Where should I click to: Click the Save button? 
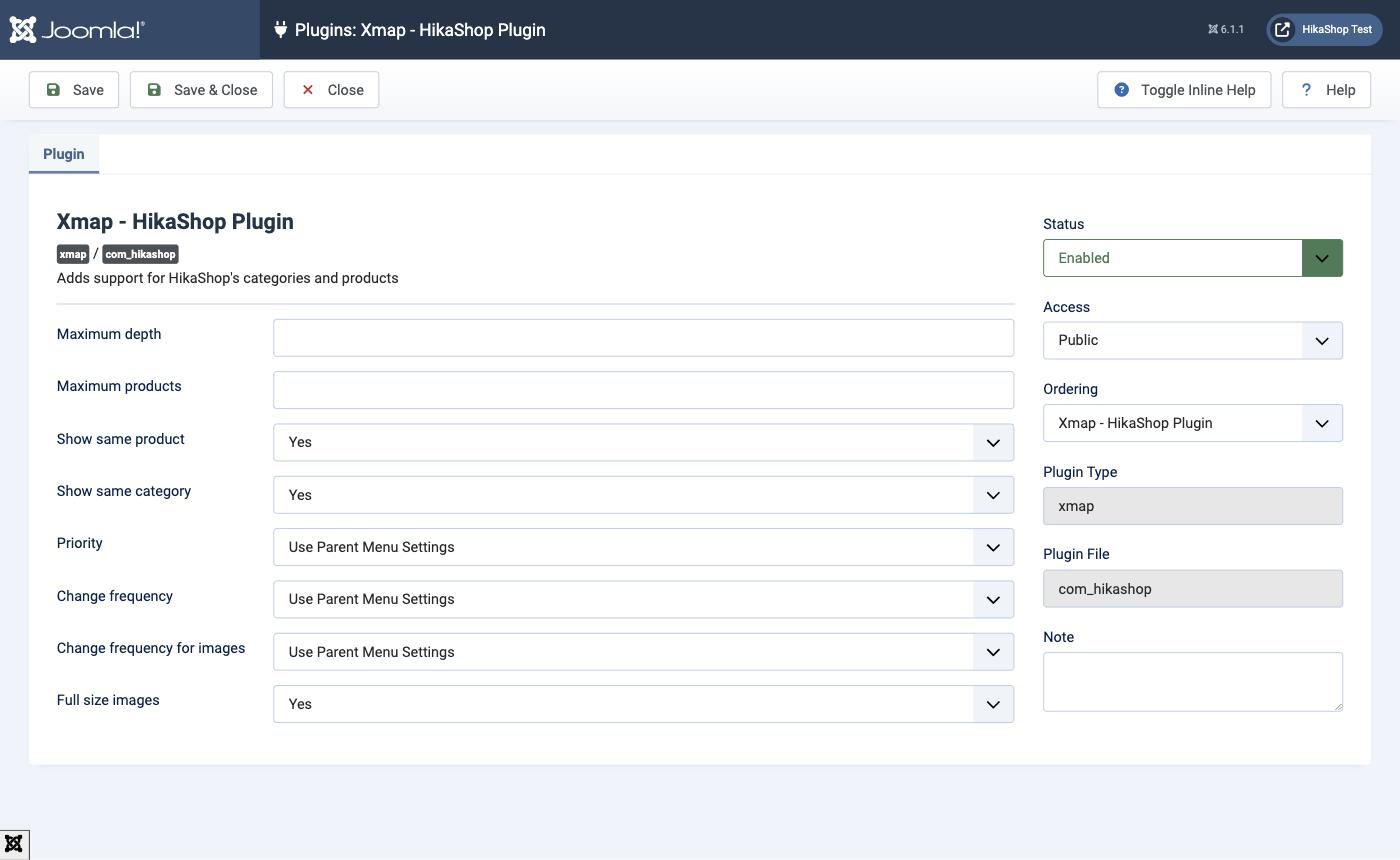(74, 90)
